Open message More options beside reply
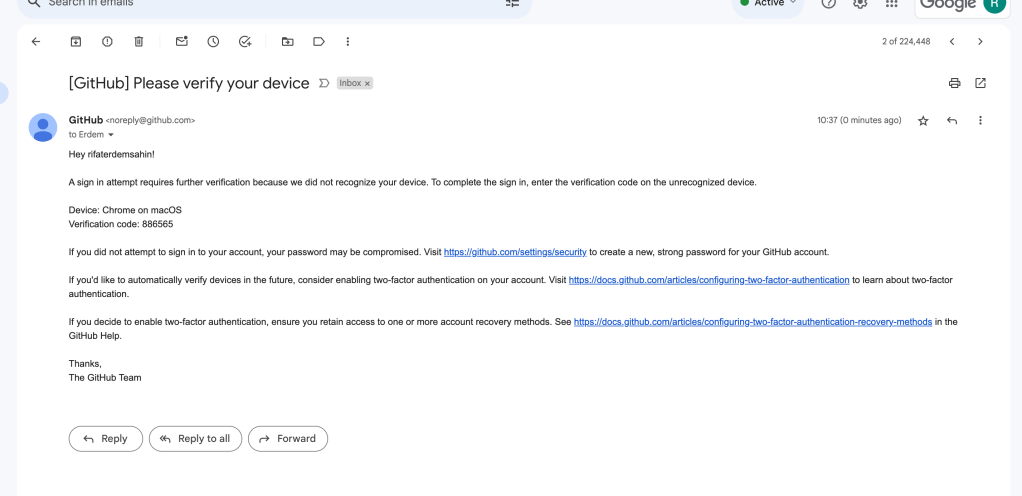 pyautogui.click(x=980, y=121)
